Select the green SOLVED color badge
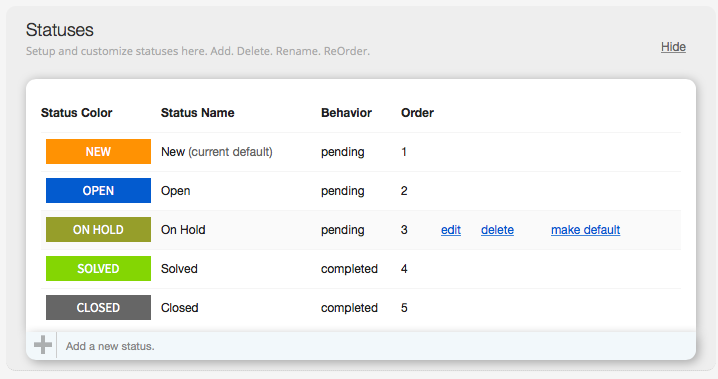 [x=98, y=268]
